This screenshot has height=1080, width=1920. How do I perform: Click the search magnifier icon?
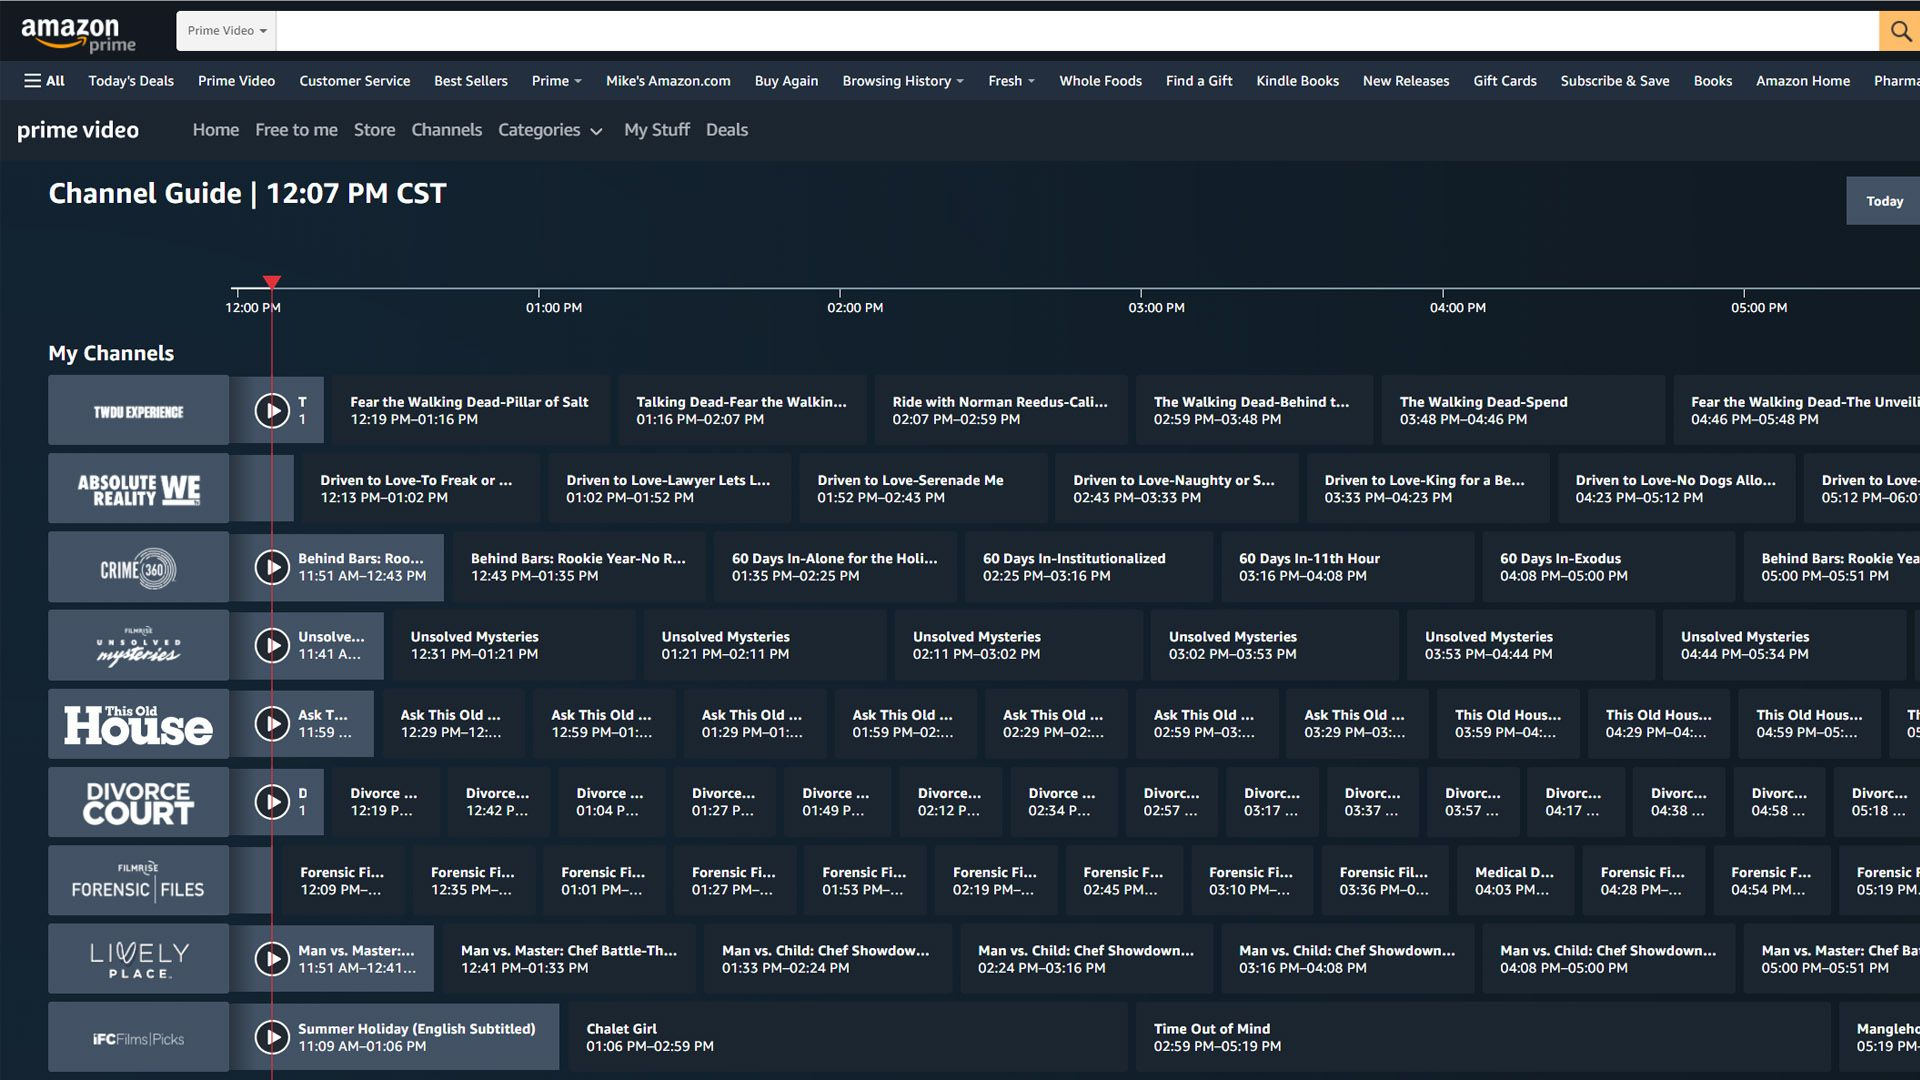1899,31
